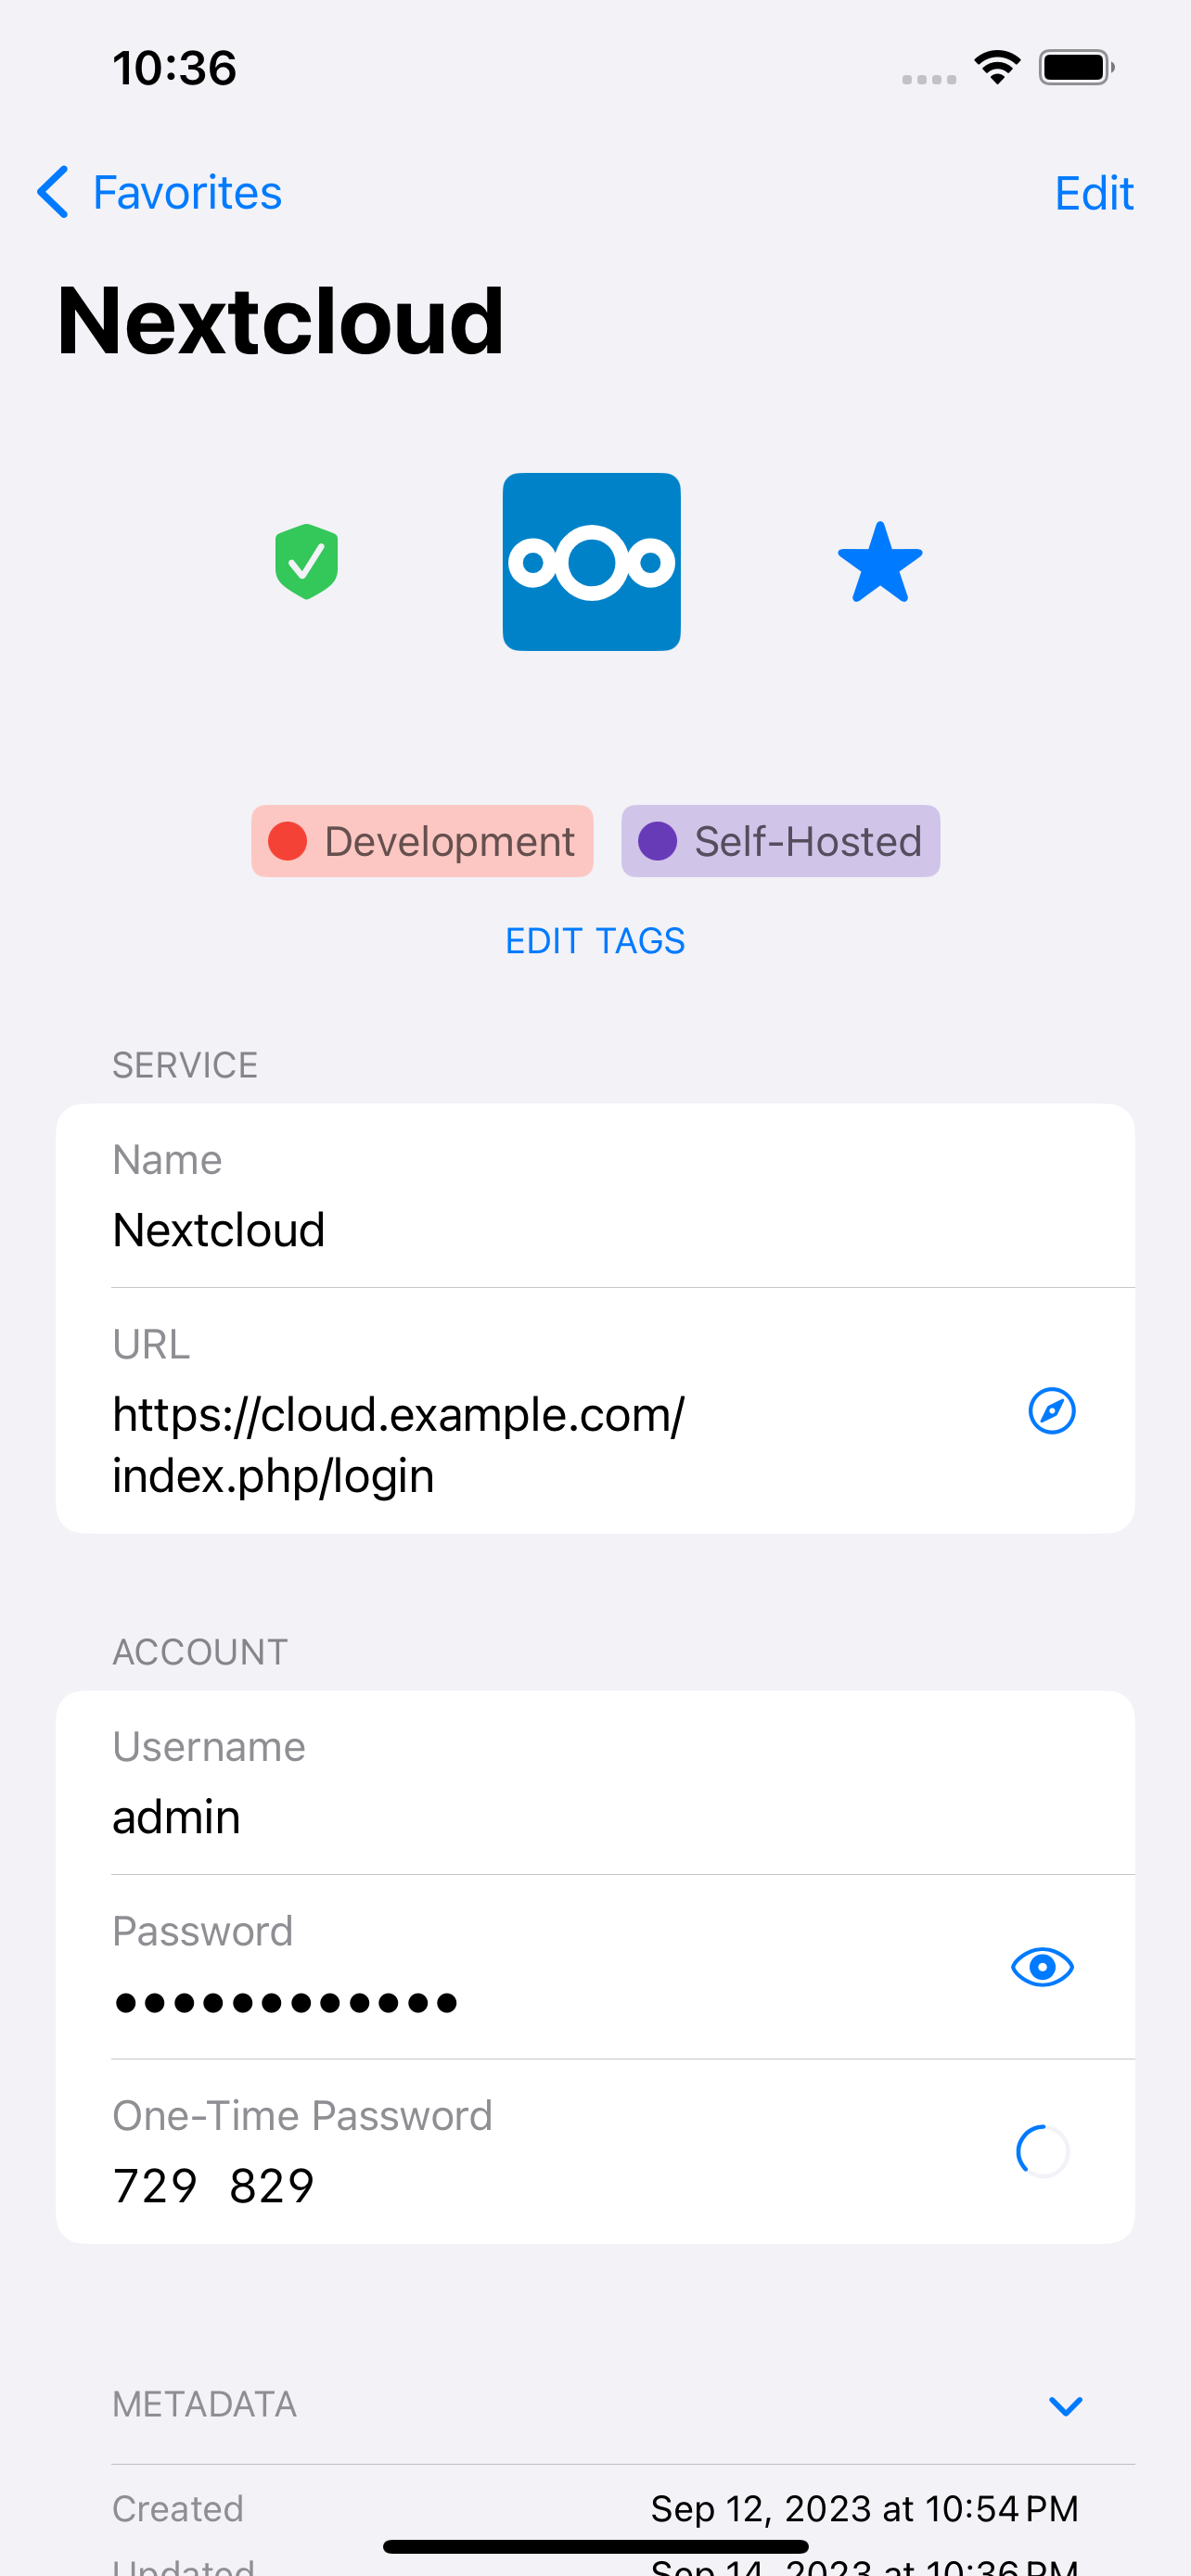Image resolution: width=1191 pixels, height=2576 pixels.
Task: Tap the purple Self-Hosted color dot
Action: pyautogui.click(x=658, y=841)
